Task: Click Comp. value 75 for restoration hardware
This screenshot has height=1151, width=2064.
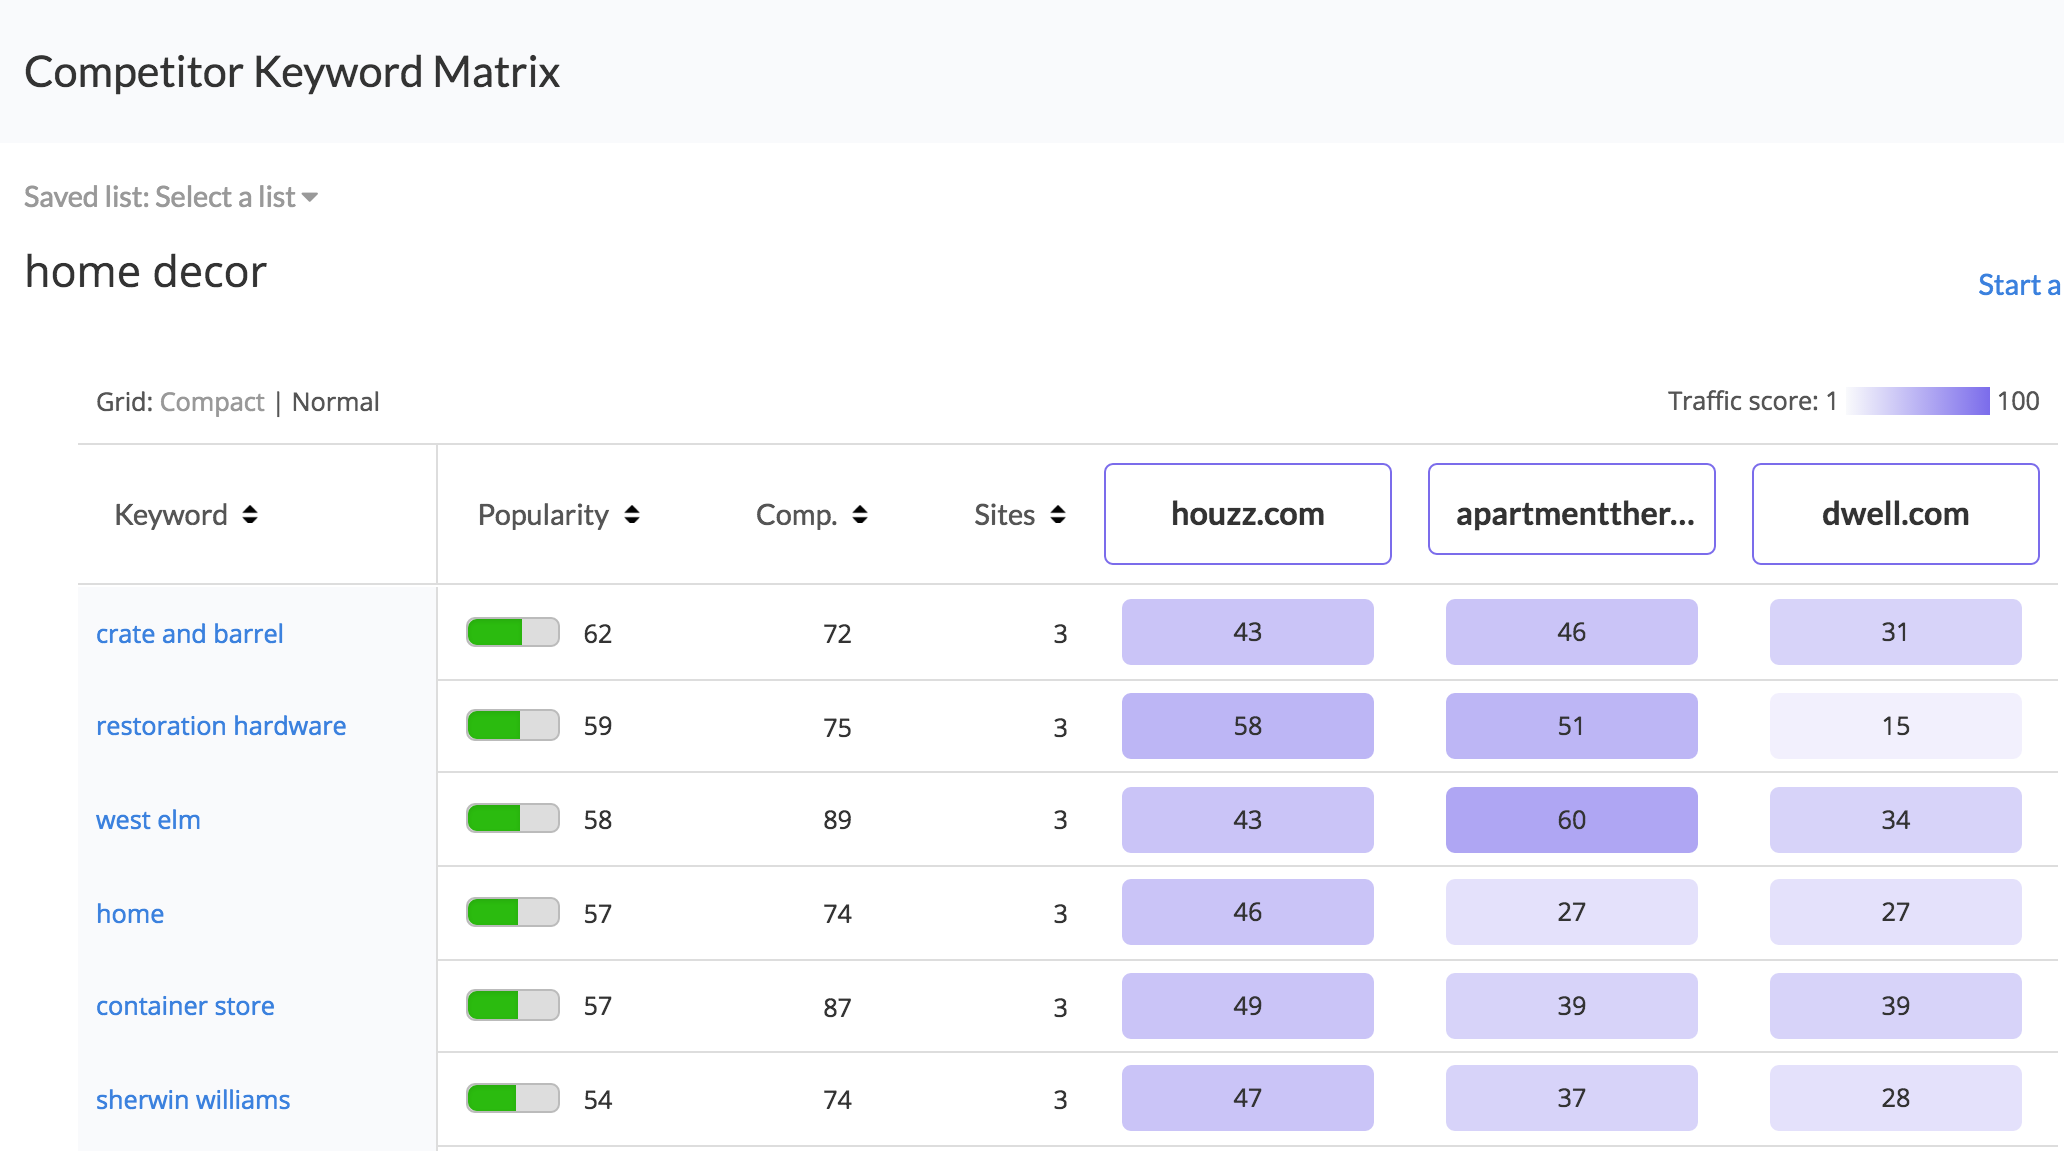Action: 837,728
